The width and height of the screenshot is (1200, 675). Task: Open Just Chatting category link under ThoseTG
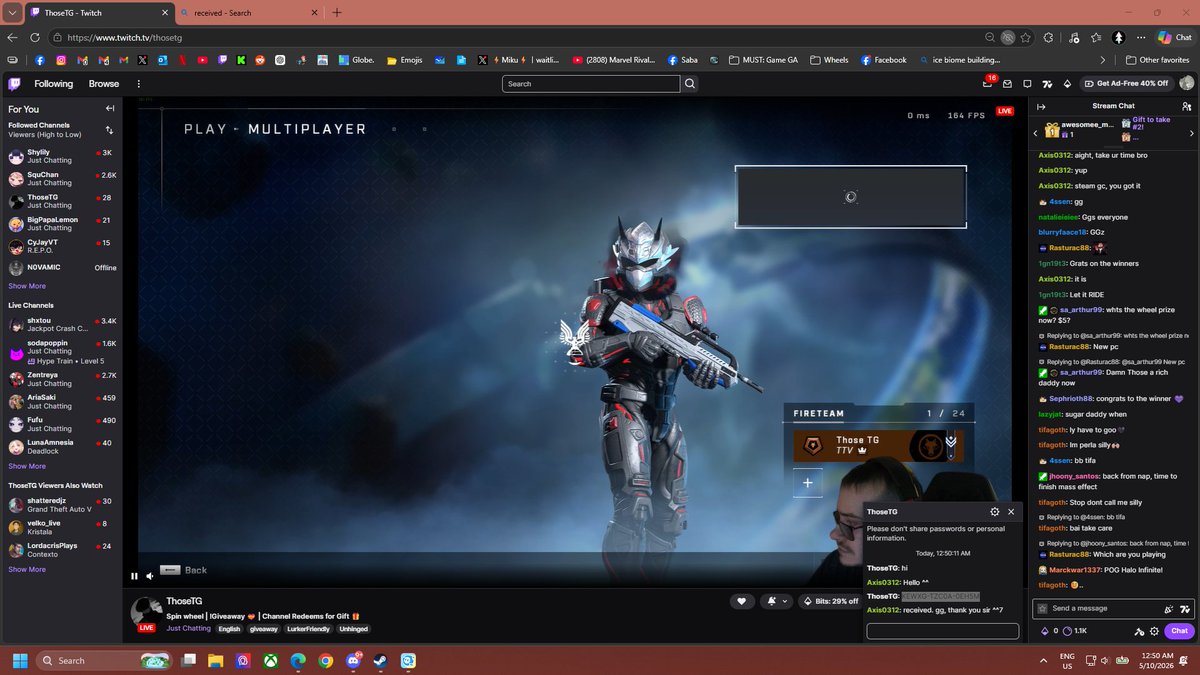[x=189, y=629]
